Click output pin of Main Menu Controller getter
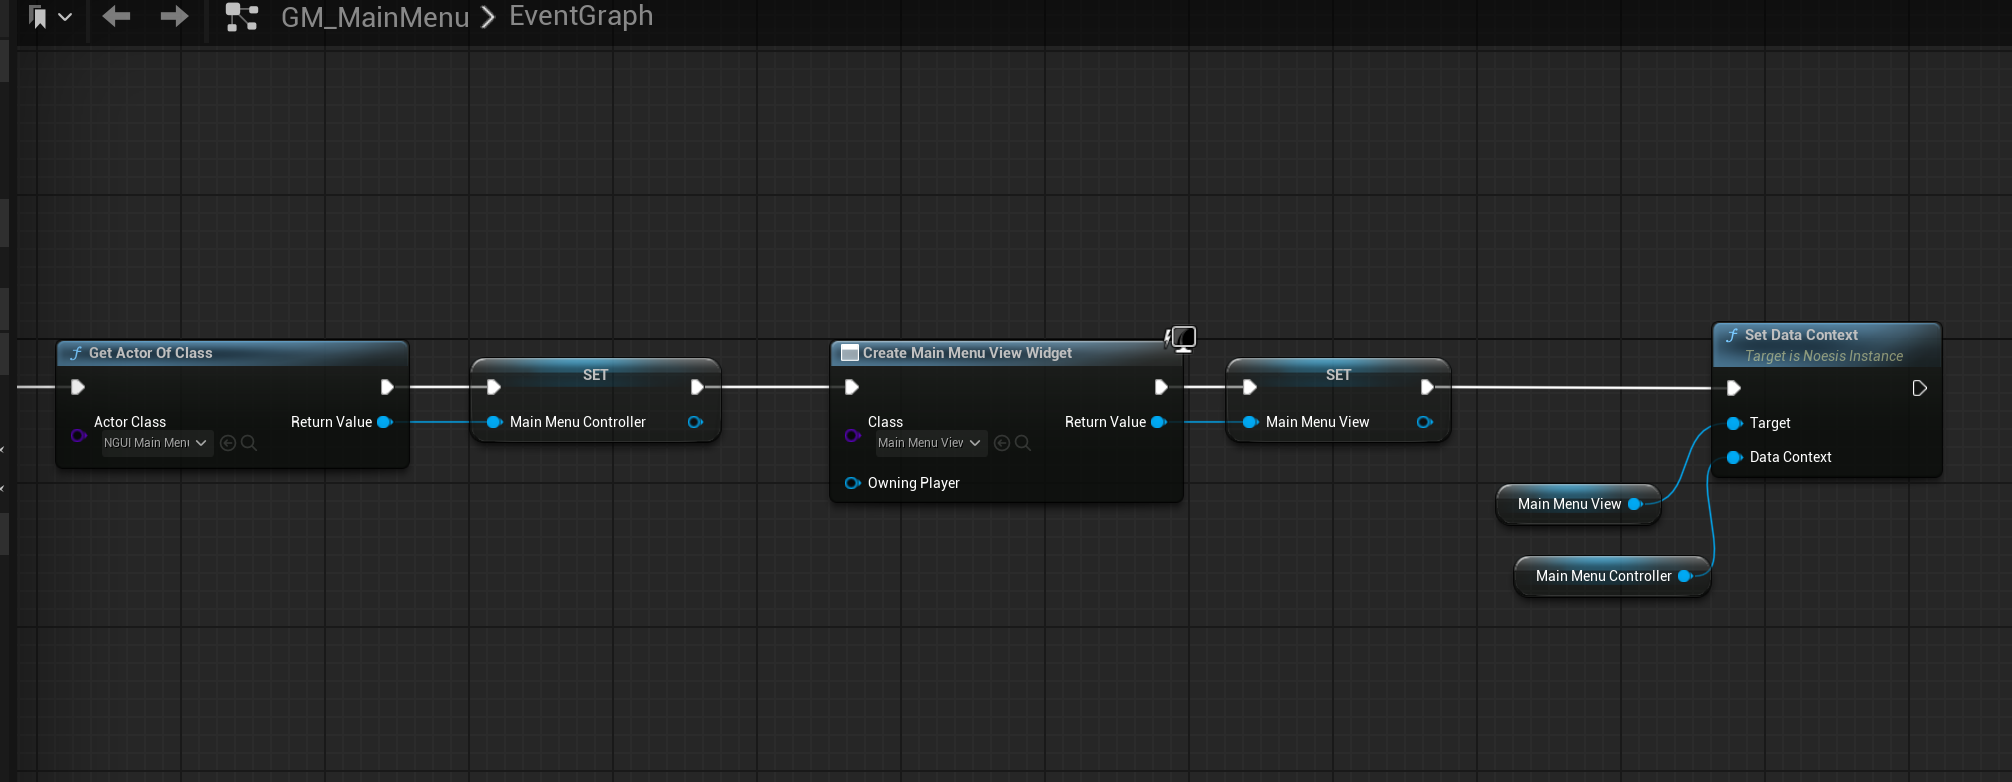This screenshot has height=782, width=2012. tap(1685, 576)
